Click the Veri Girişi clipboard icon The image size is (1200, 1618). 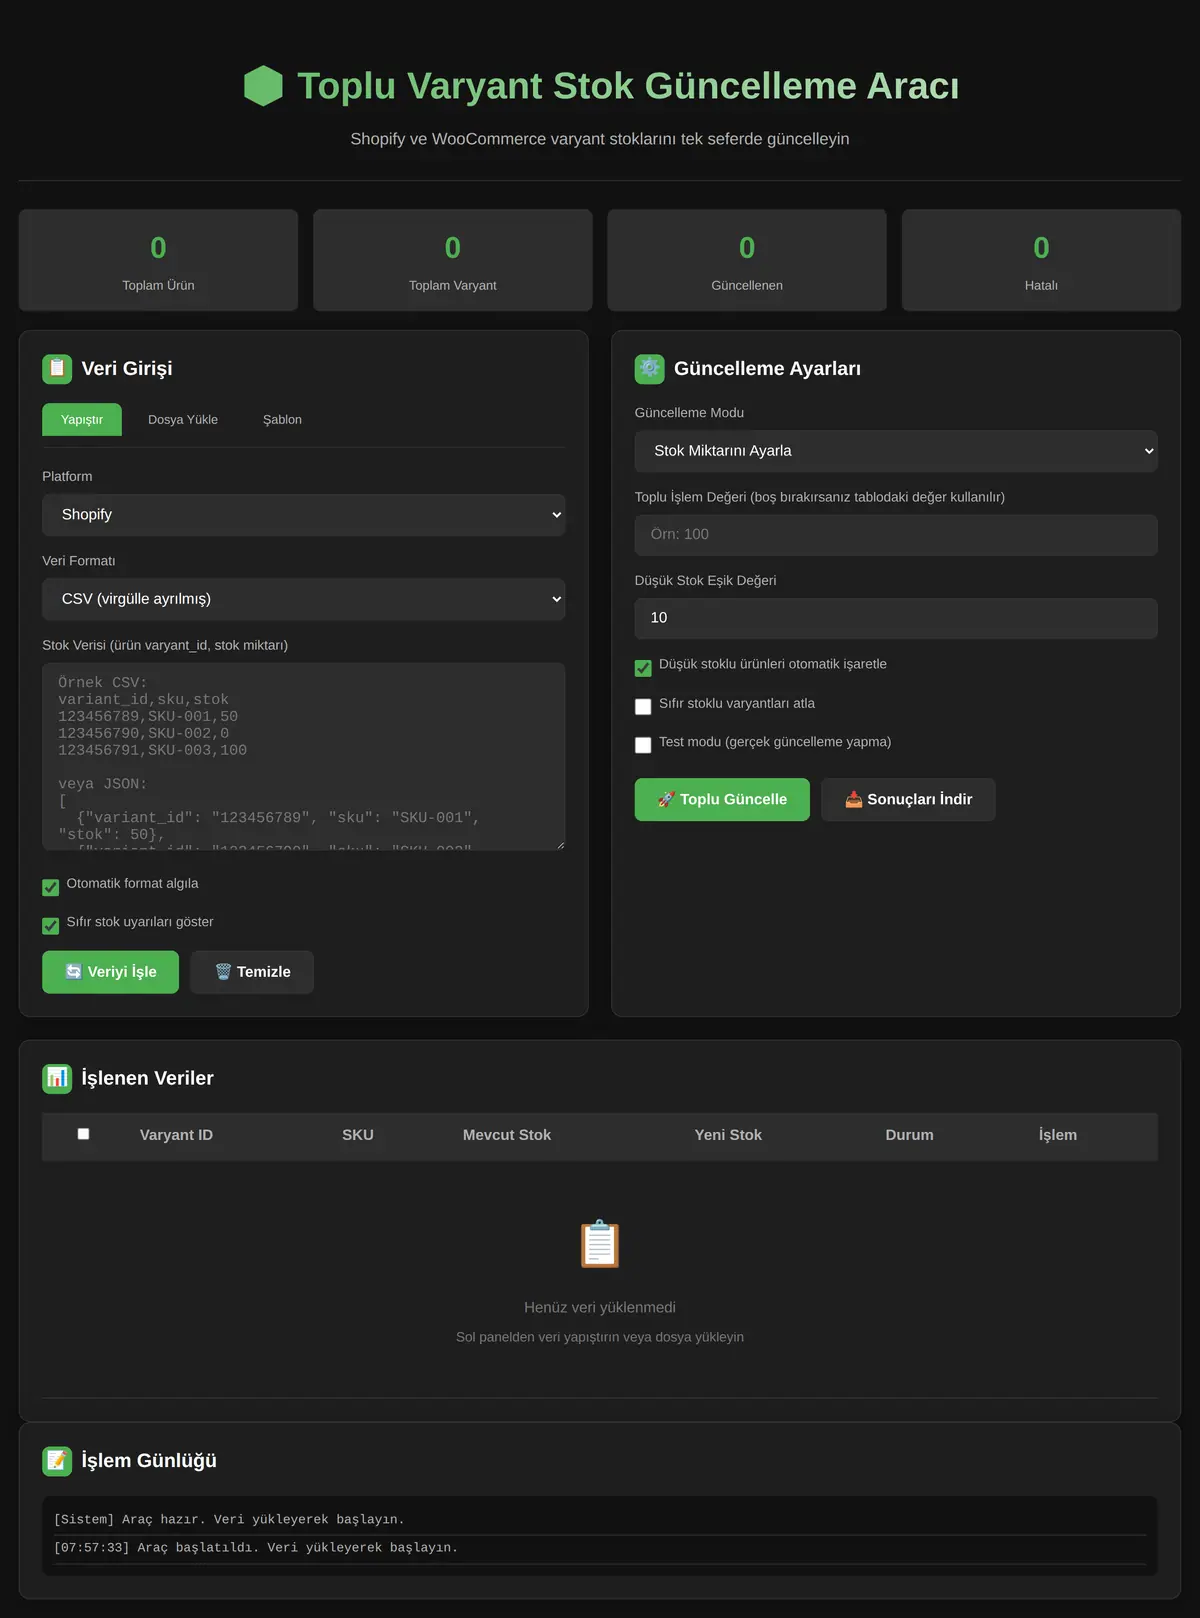point(57,369)
